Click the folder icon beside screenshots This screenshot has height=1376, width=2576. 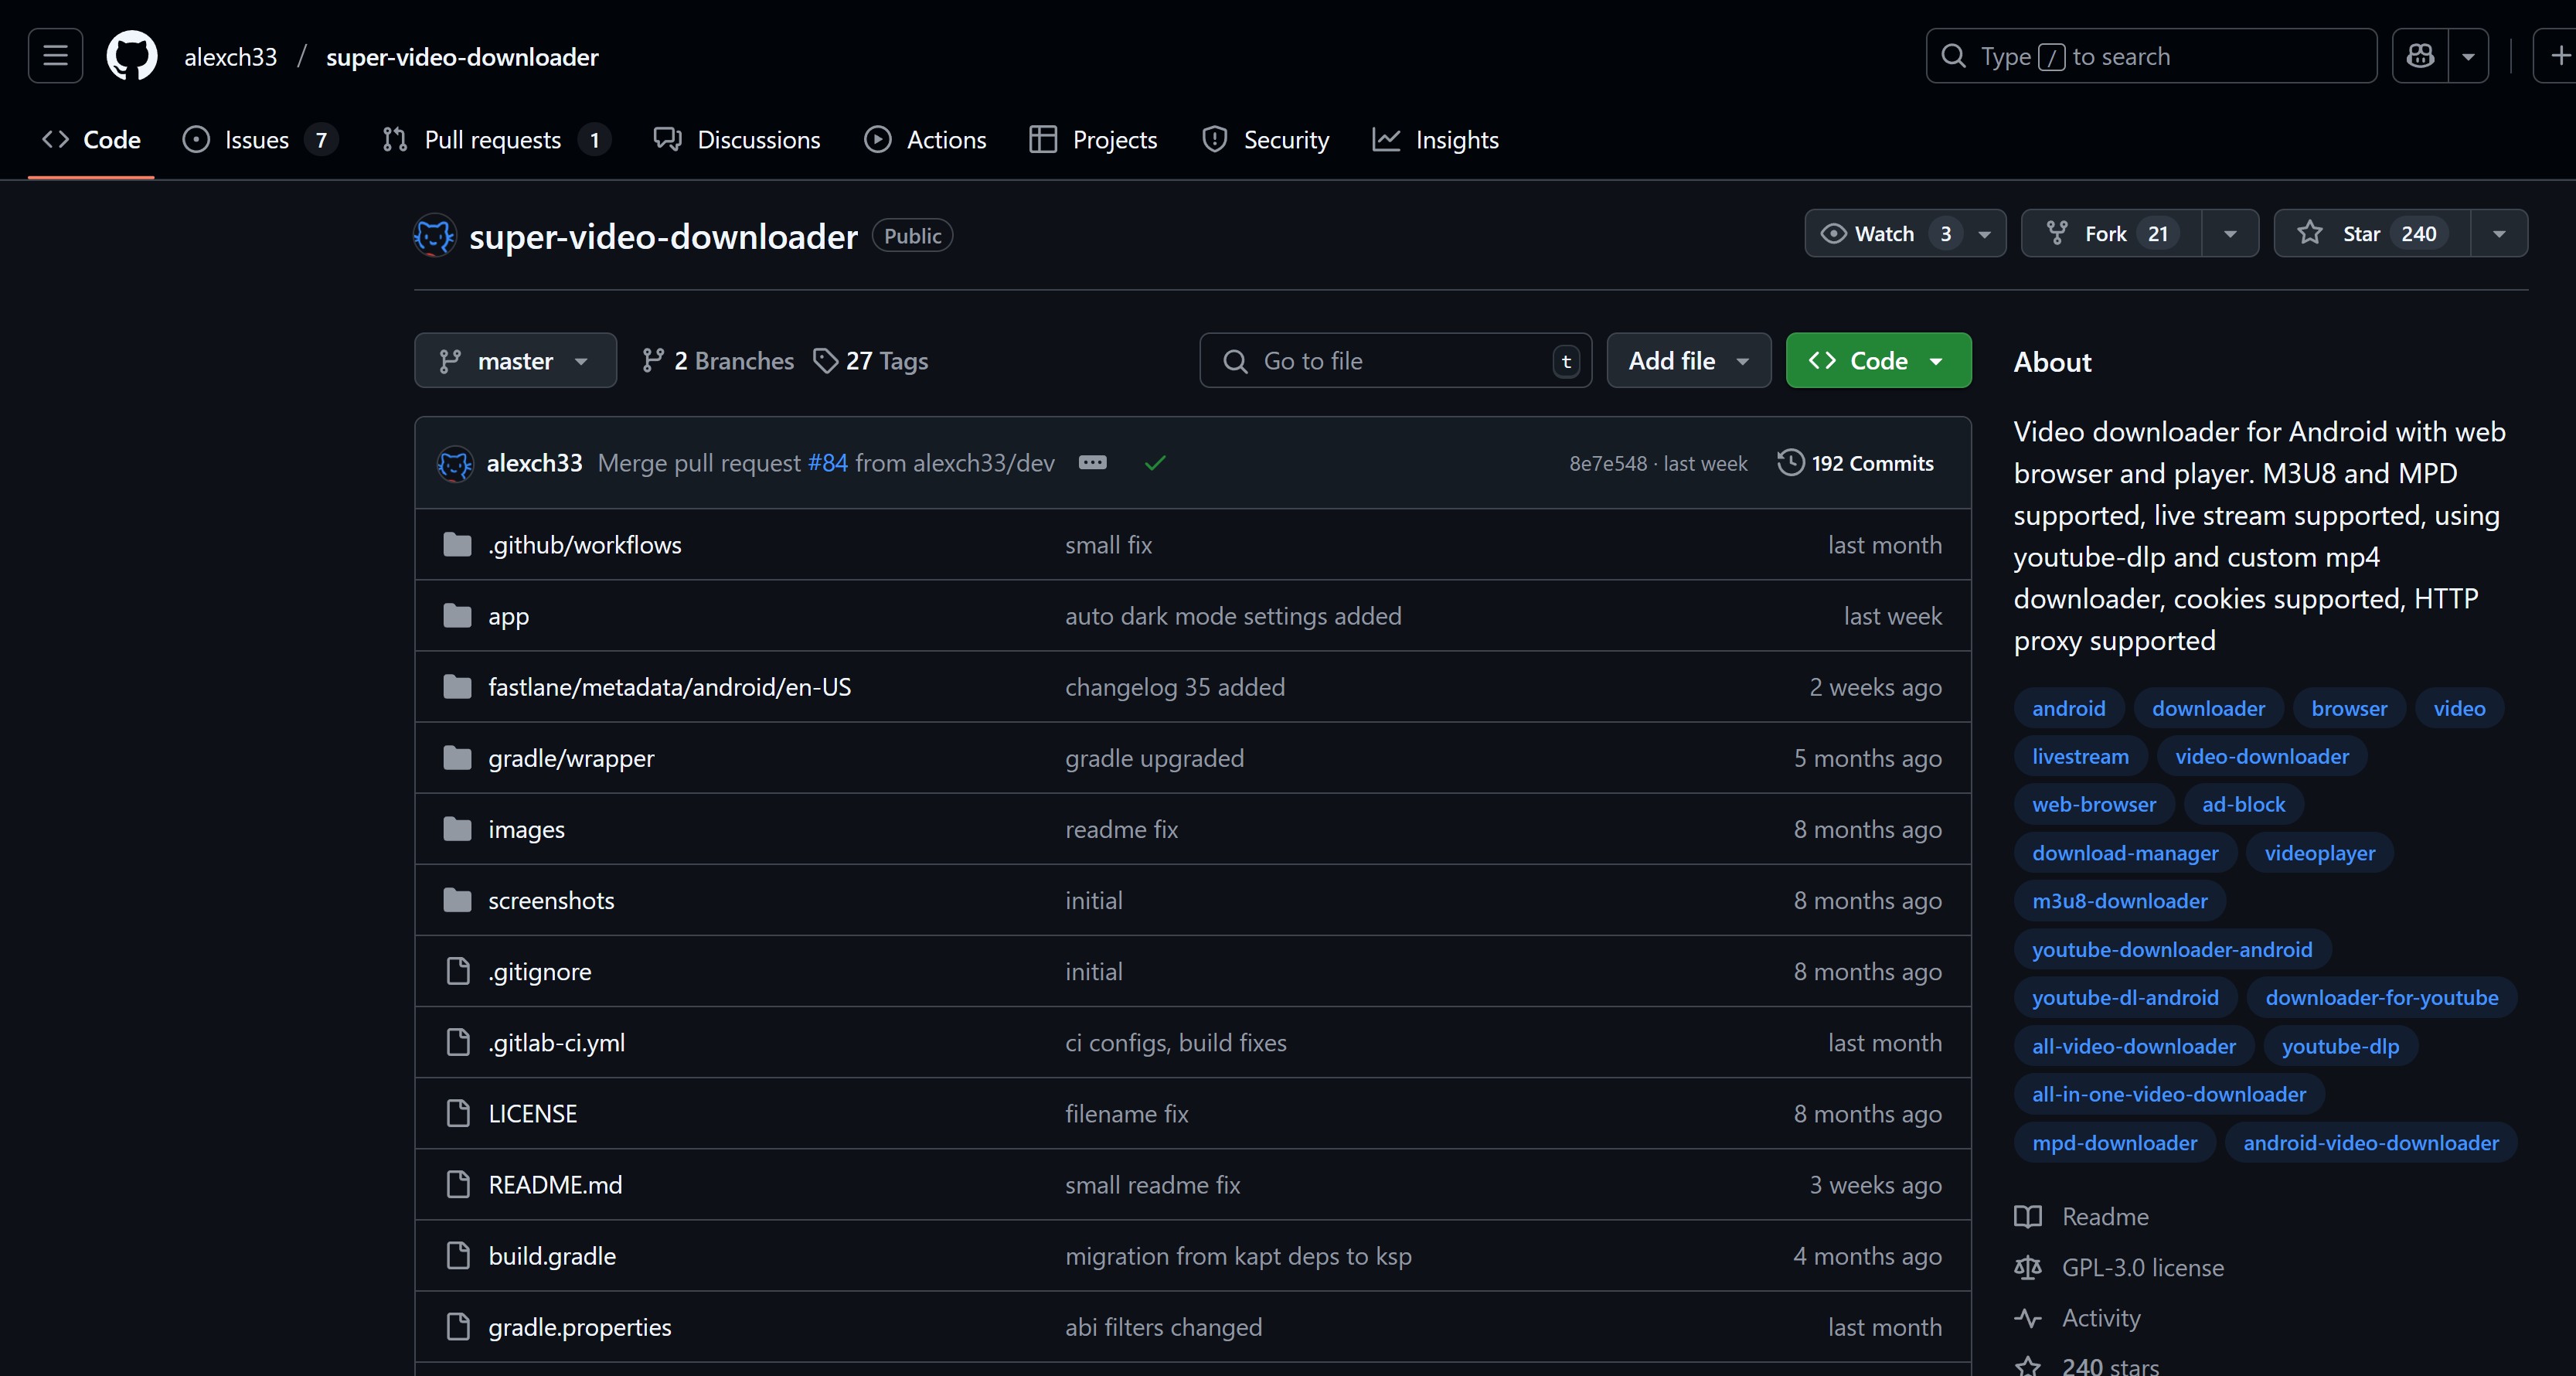[457, 900]
